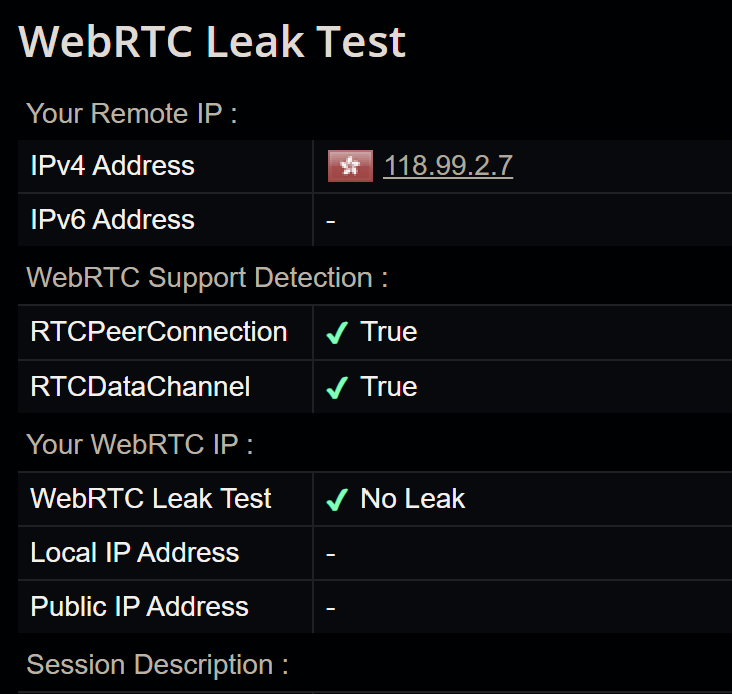The image size is (732, 694).
Task: Select the WebRTC Leak Test page heading
Action: 212,42
